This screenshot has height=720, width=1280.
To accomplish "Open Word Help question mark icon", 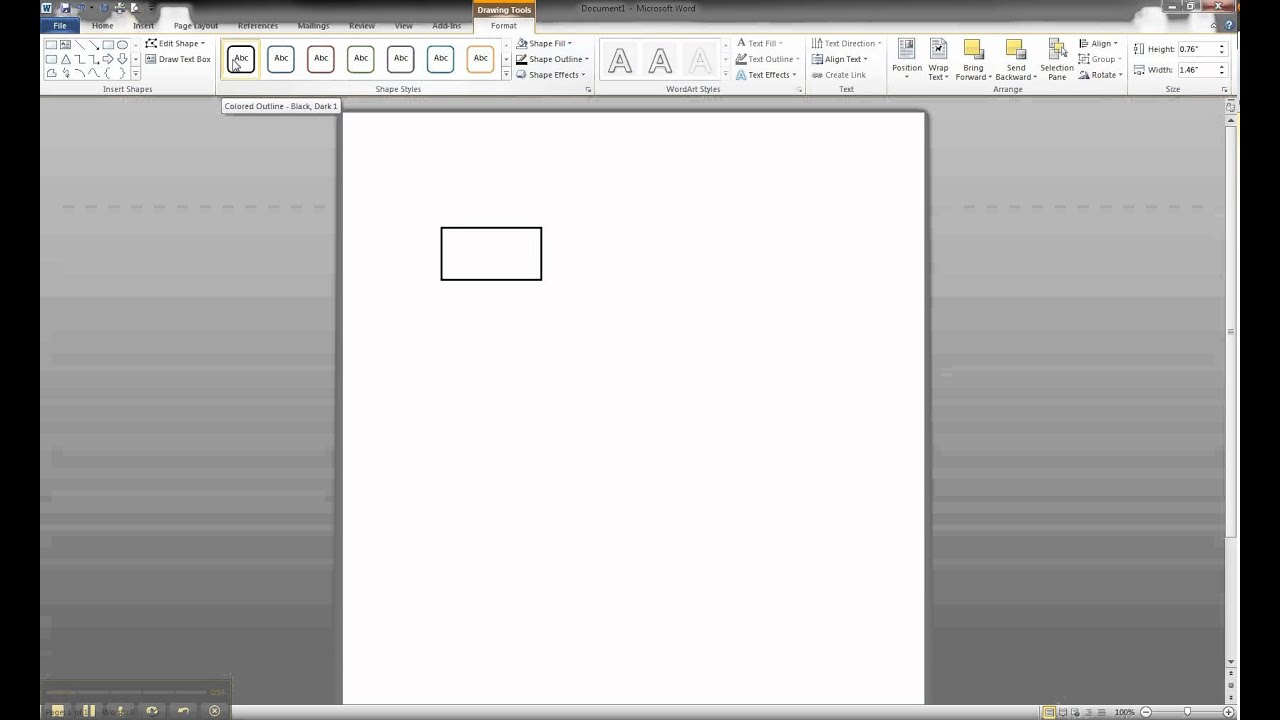I will click(x=1229, y=26).
